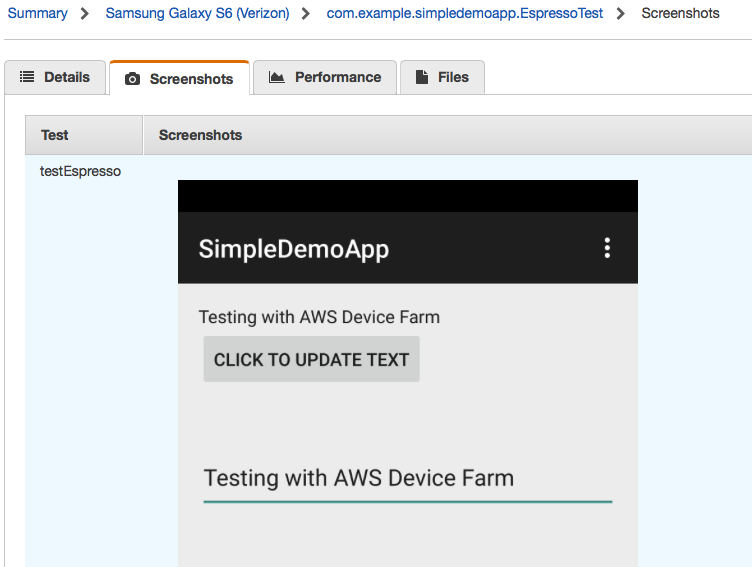
Task: Click the chevron after Samsung Galaxy S6 breadcrumb
Action: [x=306, y=13]
